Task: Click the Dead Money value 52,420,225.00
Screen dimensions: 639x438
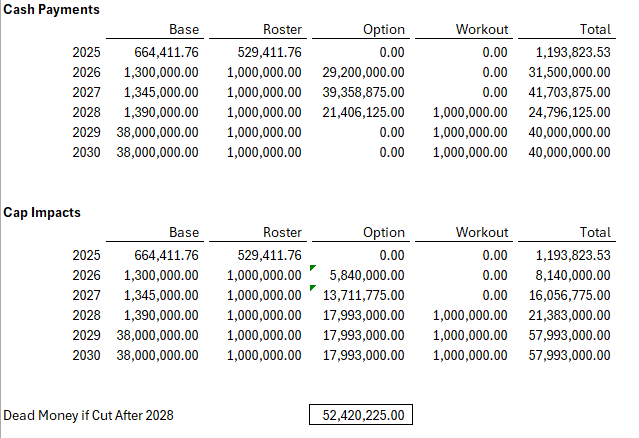Action: (361, 414)
